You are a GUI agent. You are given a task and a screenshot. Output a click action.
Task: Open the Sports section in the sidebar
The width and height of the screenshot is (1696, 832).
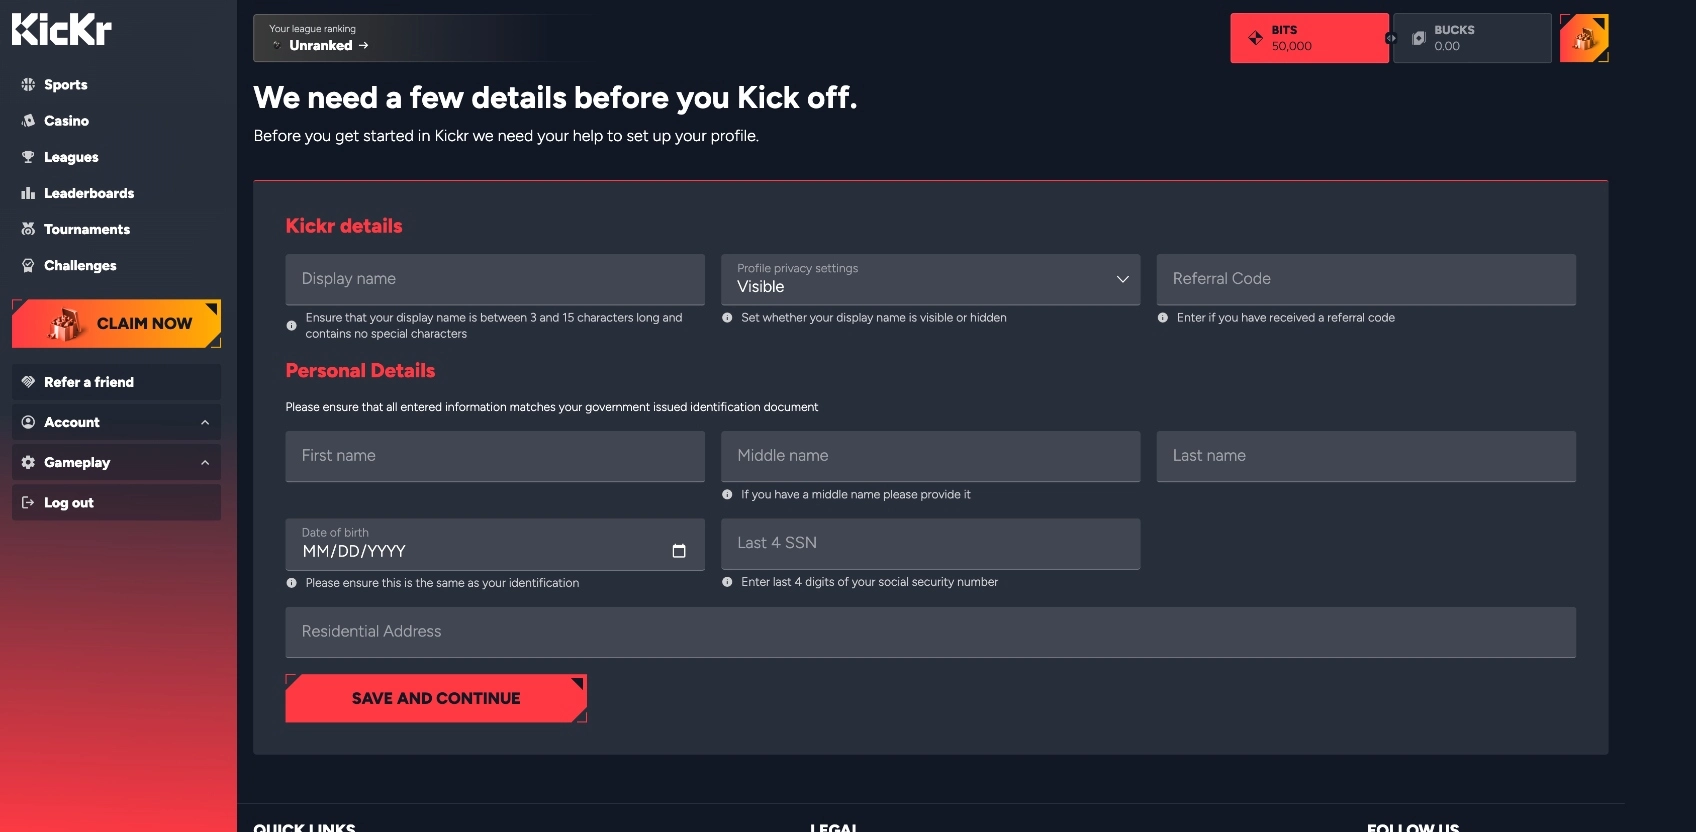point(65,85)
